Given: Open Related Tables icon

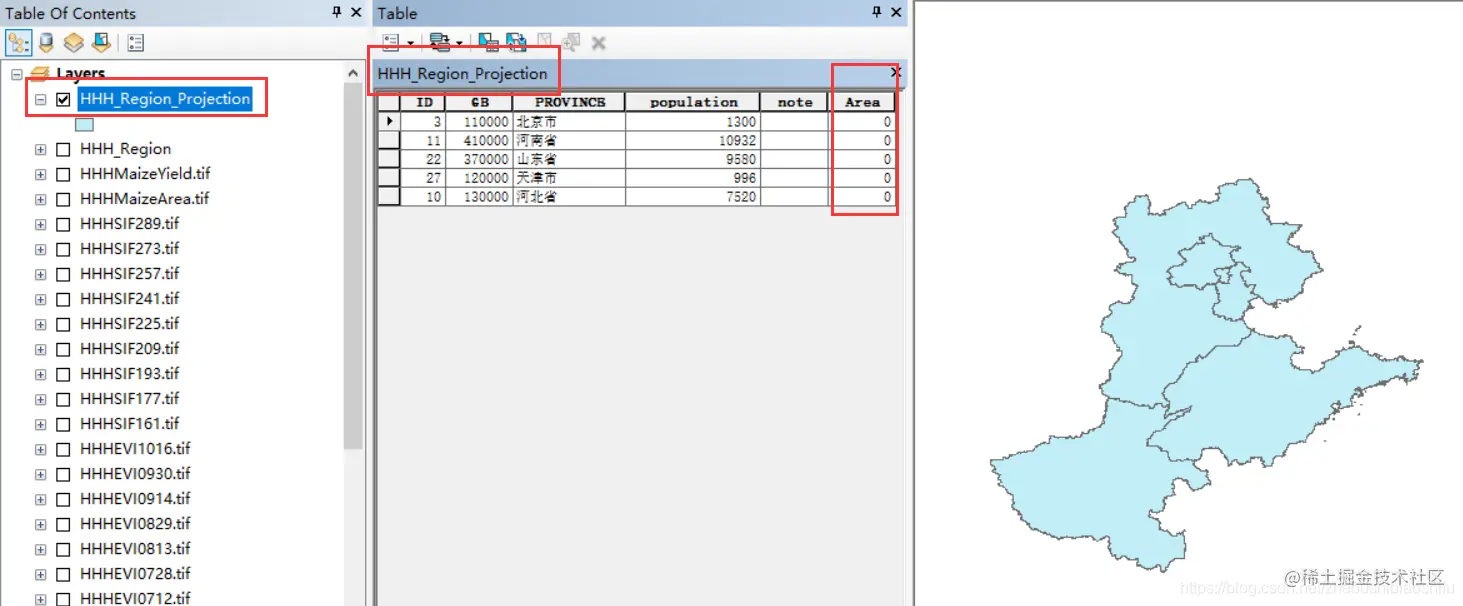Looking at the screenshot, I should pos(439,42).
